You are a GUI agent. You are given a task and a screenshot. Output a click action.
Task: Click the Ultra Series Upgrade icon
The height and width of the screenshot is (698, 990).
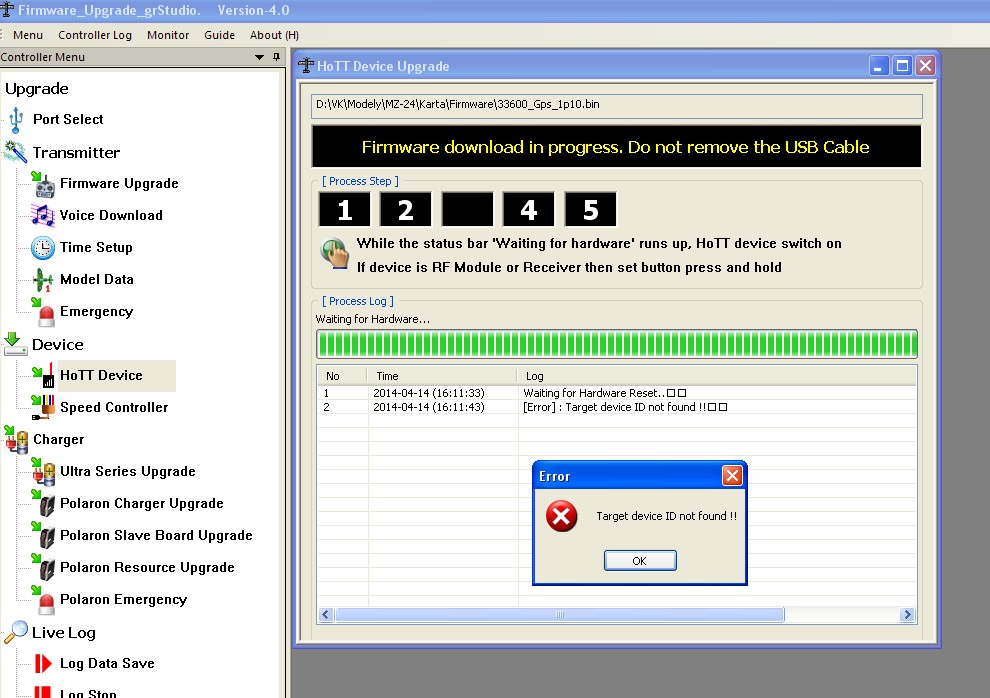coord(43,472)
